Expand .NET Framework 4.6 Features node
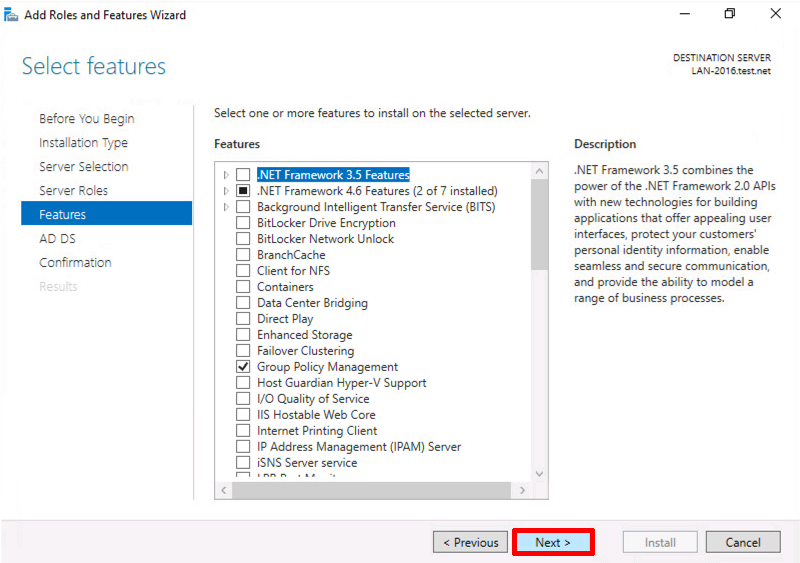The width and height of the screenshot is (800, 563). point(226,191)
